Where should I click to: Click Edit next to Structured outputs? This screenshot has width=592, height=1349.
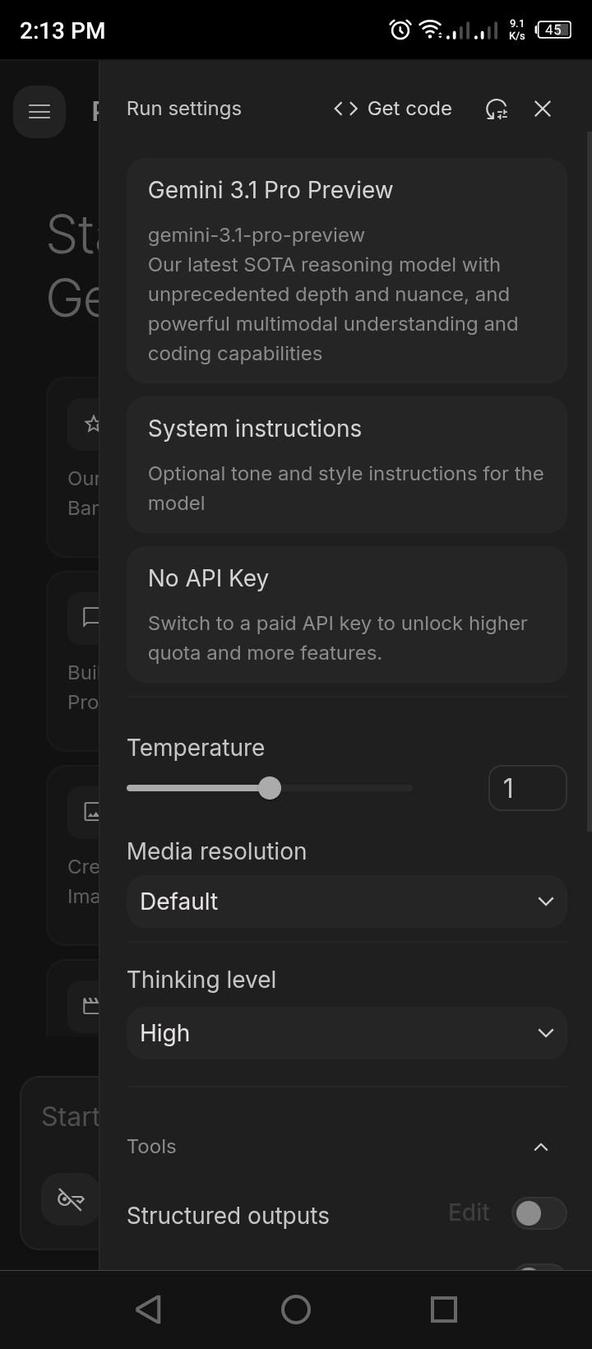coord(468,1212)
